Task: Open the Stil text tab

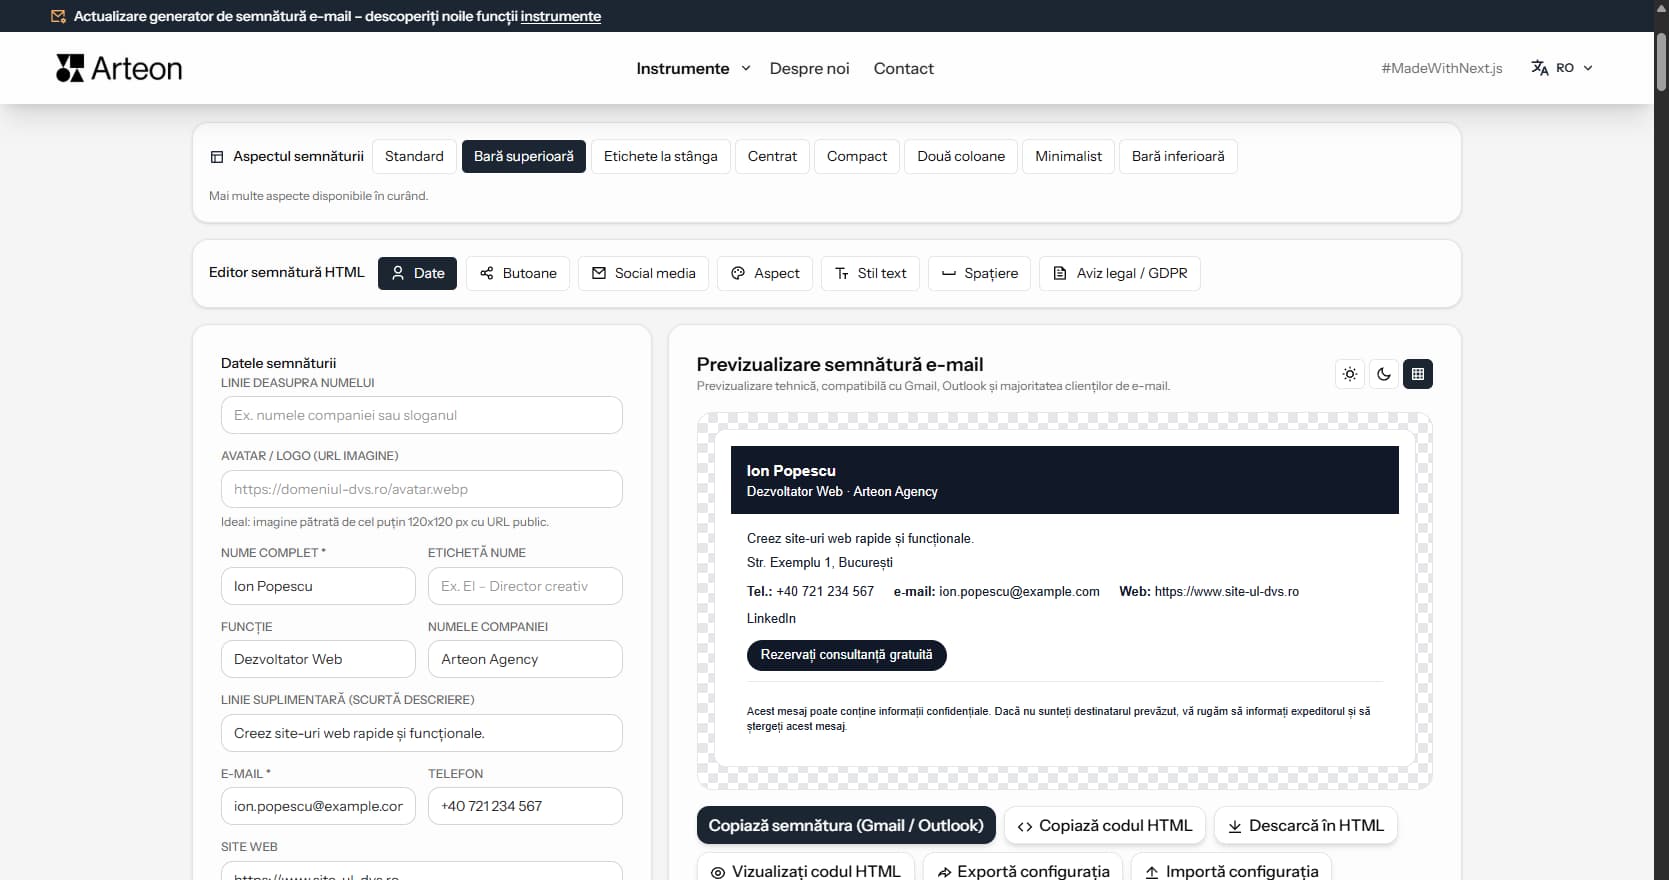Action: (x=870, y=273)
